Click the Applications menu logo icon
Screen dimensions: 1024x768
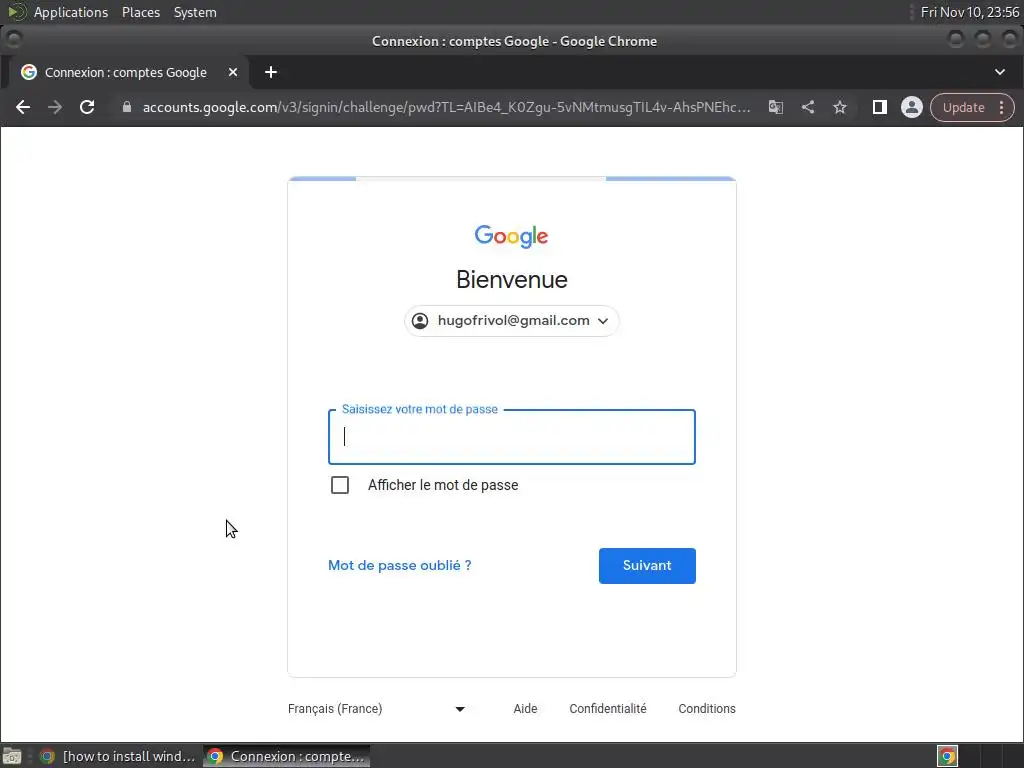[16, 12]
